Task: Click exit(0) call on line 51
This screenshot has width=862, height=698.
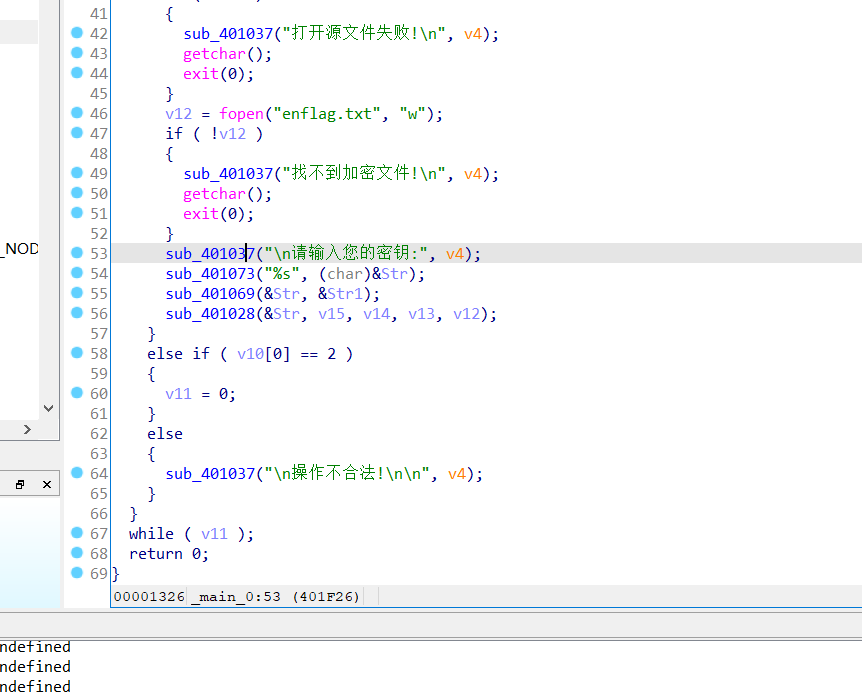Action: pos(218,214)
